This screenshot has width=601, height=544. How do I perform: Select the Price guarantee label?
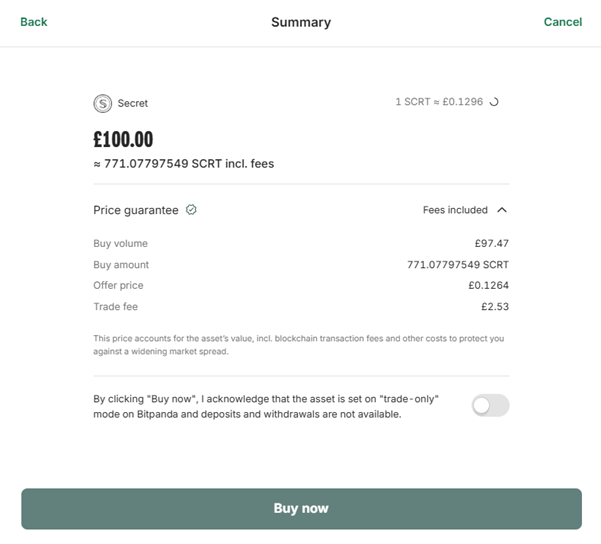click(x=136, y=210)
